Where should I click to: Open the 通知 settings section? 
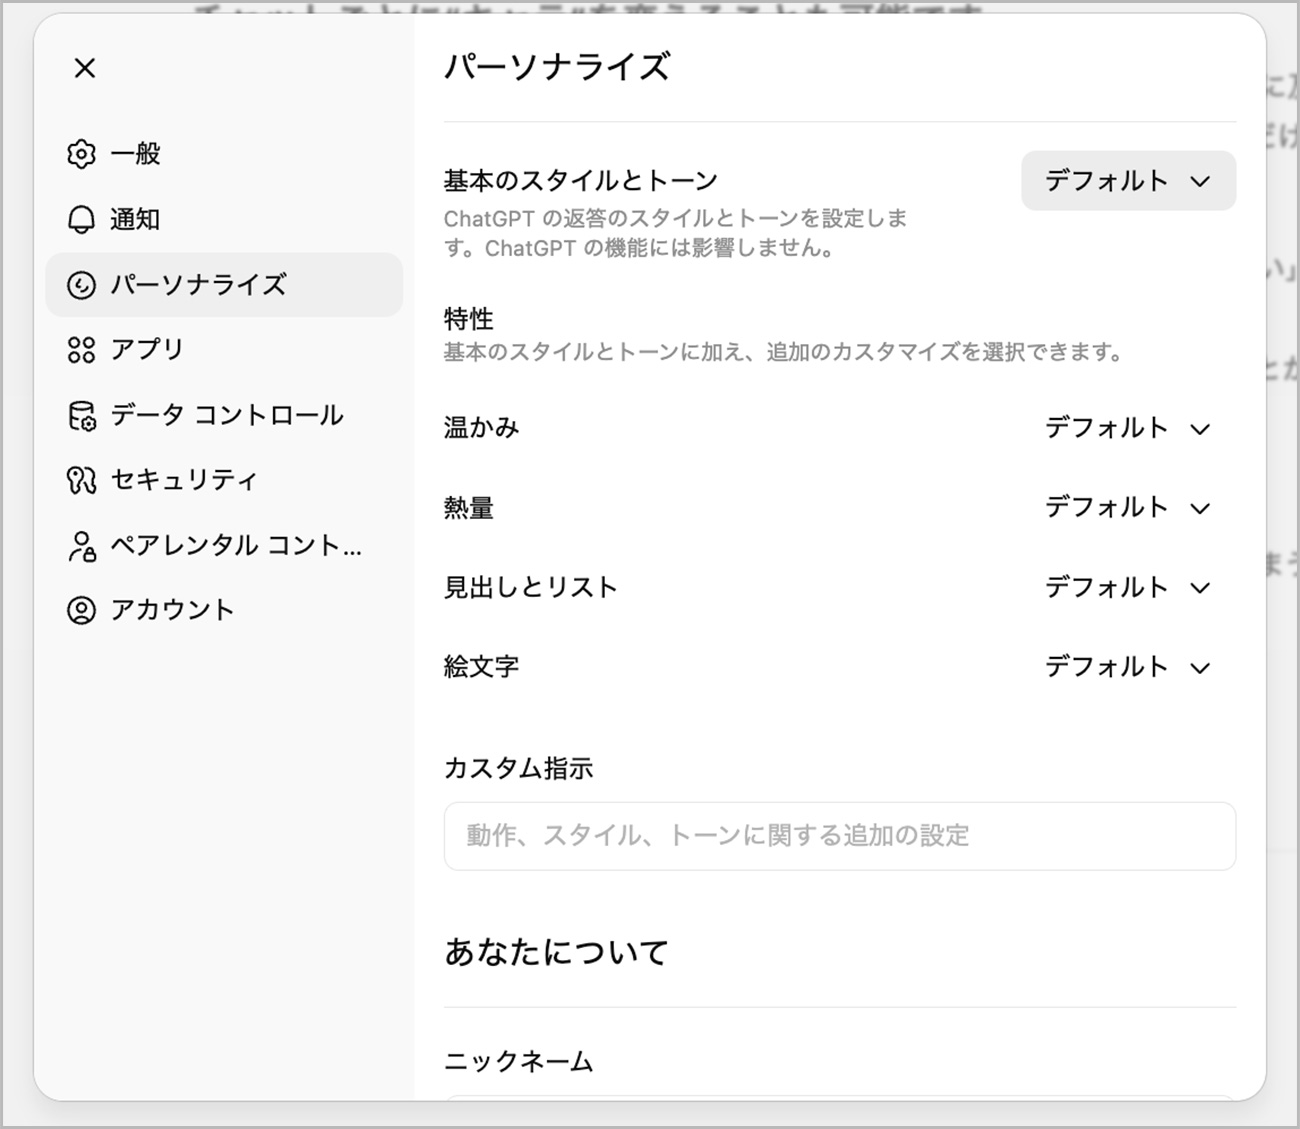point(136,219)
